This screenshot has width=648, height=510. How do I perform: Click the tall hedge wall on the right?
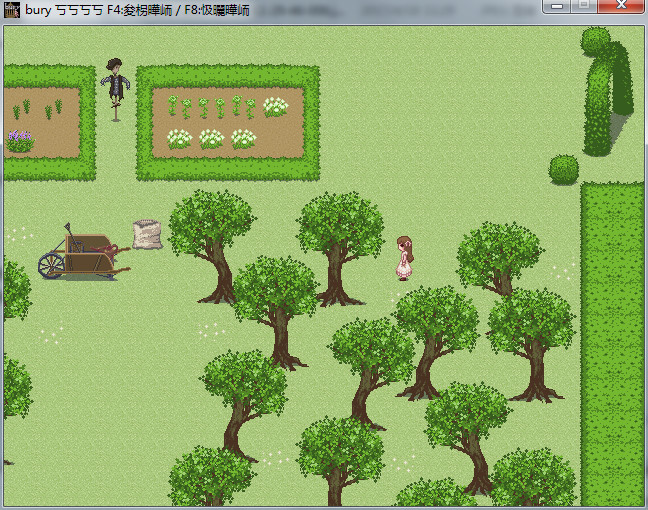click(612, 340)
